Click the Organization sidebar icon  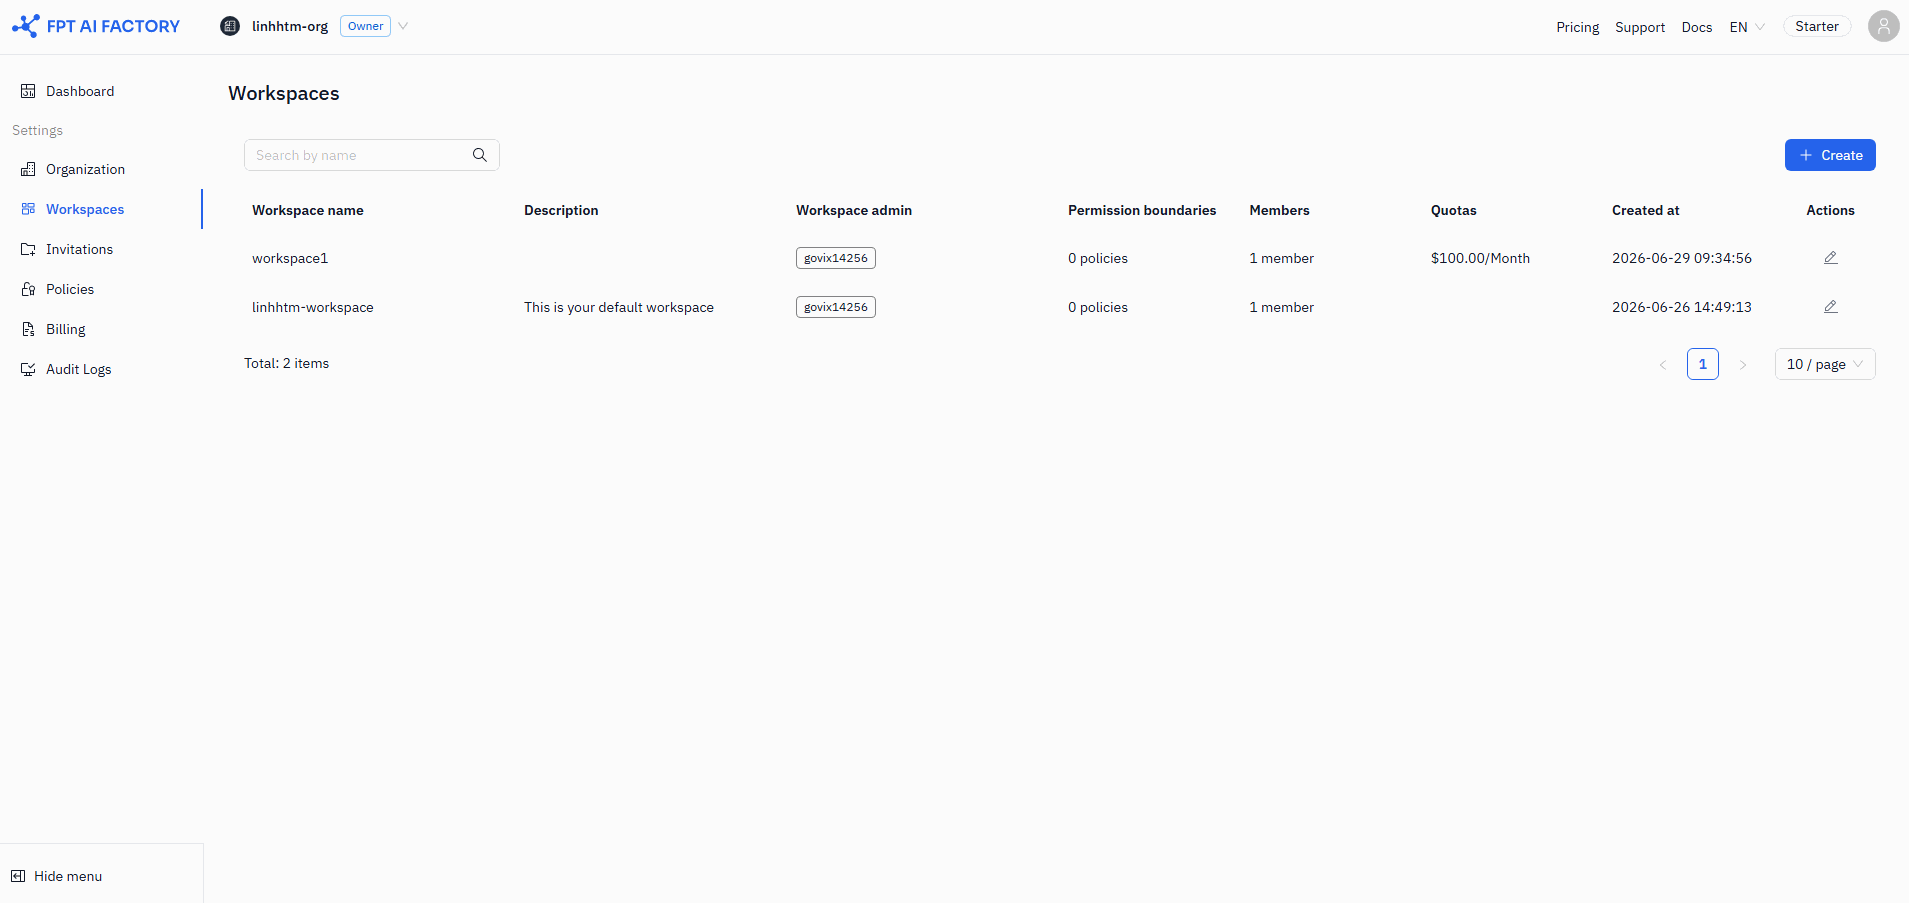(28, 169)
